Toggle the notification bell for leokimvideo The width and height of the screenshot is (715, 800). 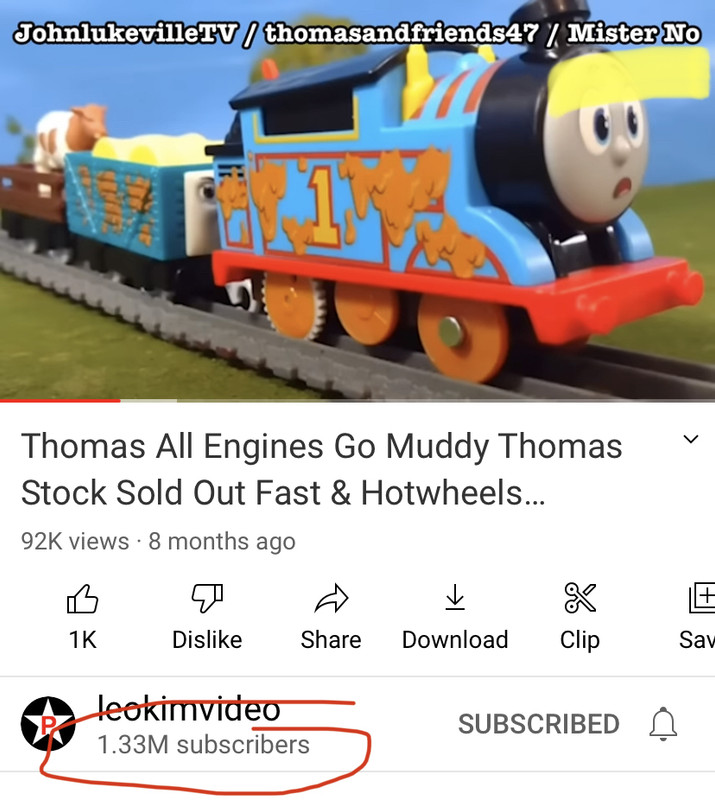pyautogui.click(x=663, y=724)
